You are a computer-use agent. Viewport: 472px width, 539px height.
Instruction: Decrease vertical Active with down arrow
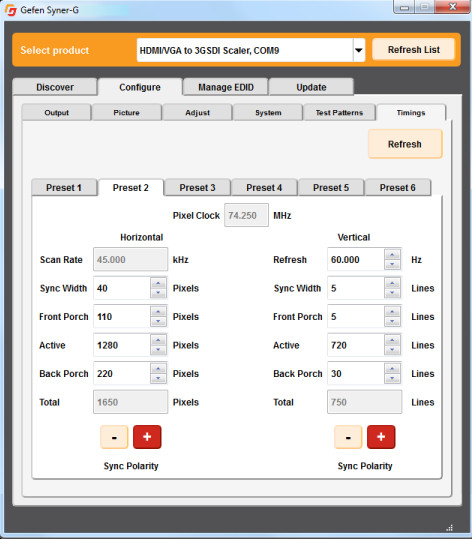pyautogui.click(x=392, y=350)
